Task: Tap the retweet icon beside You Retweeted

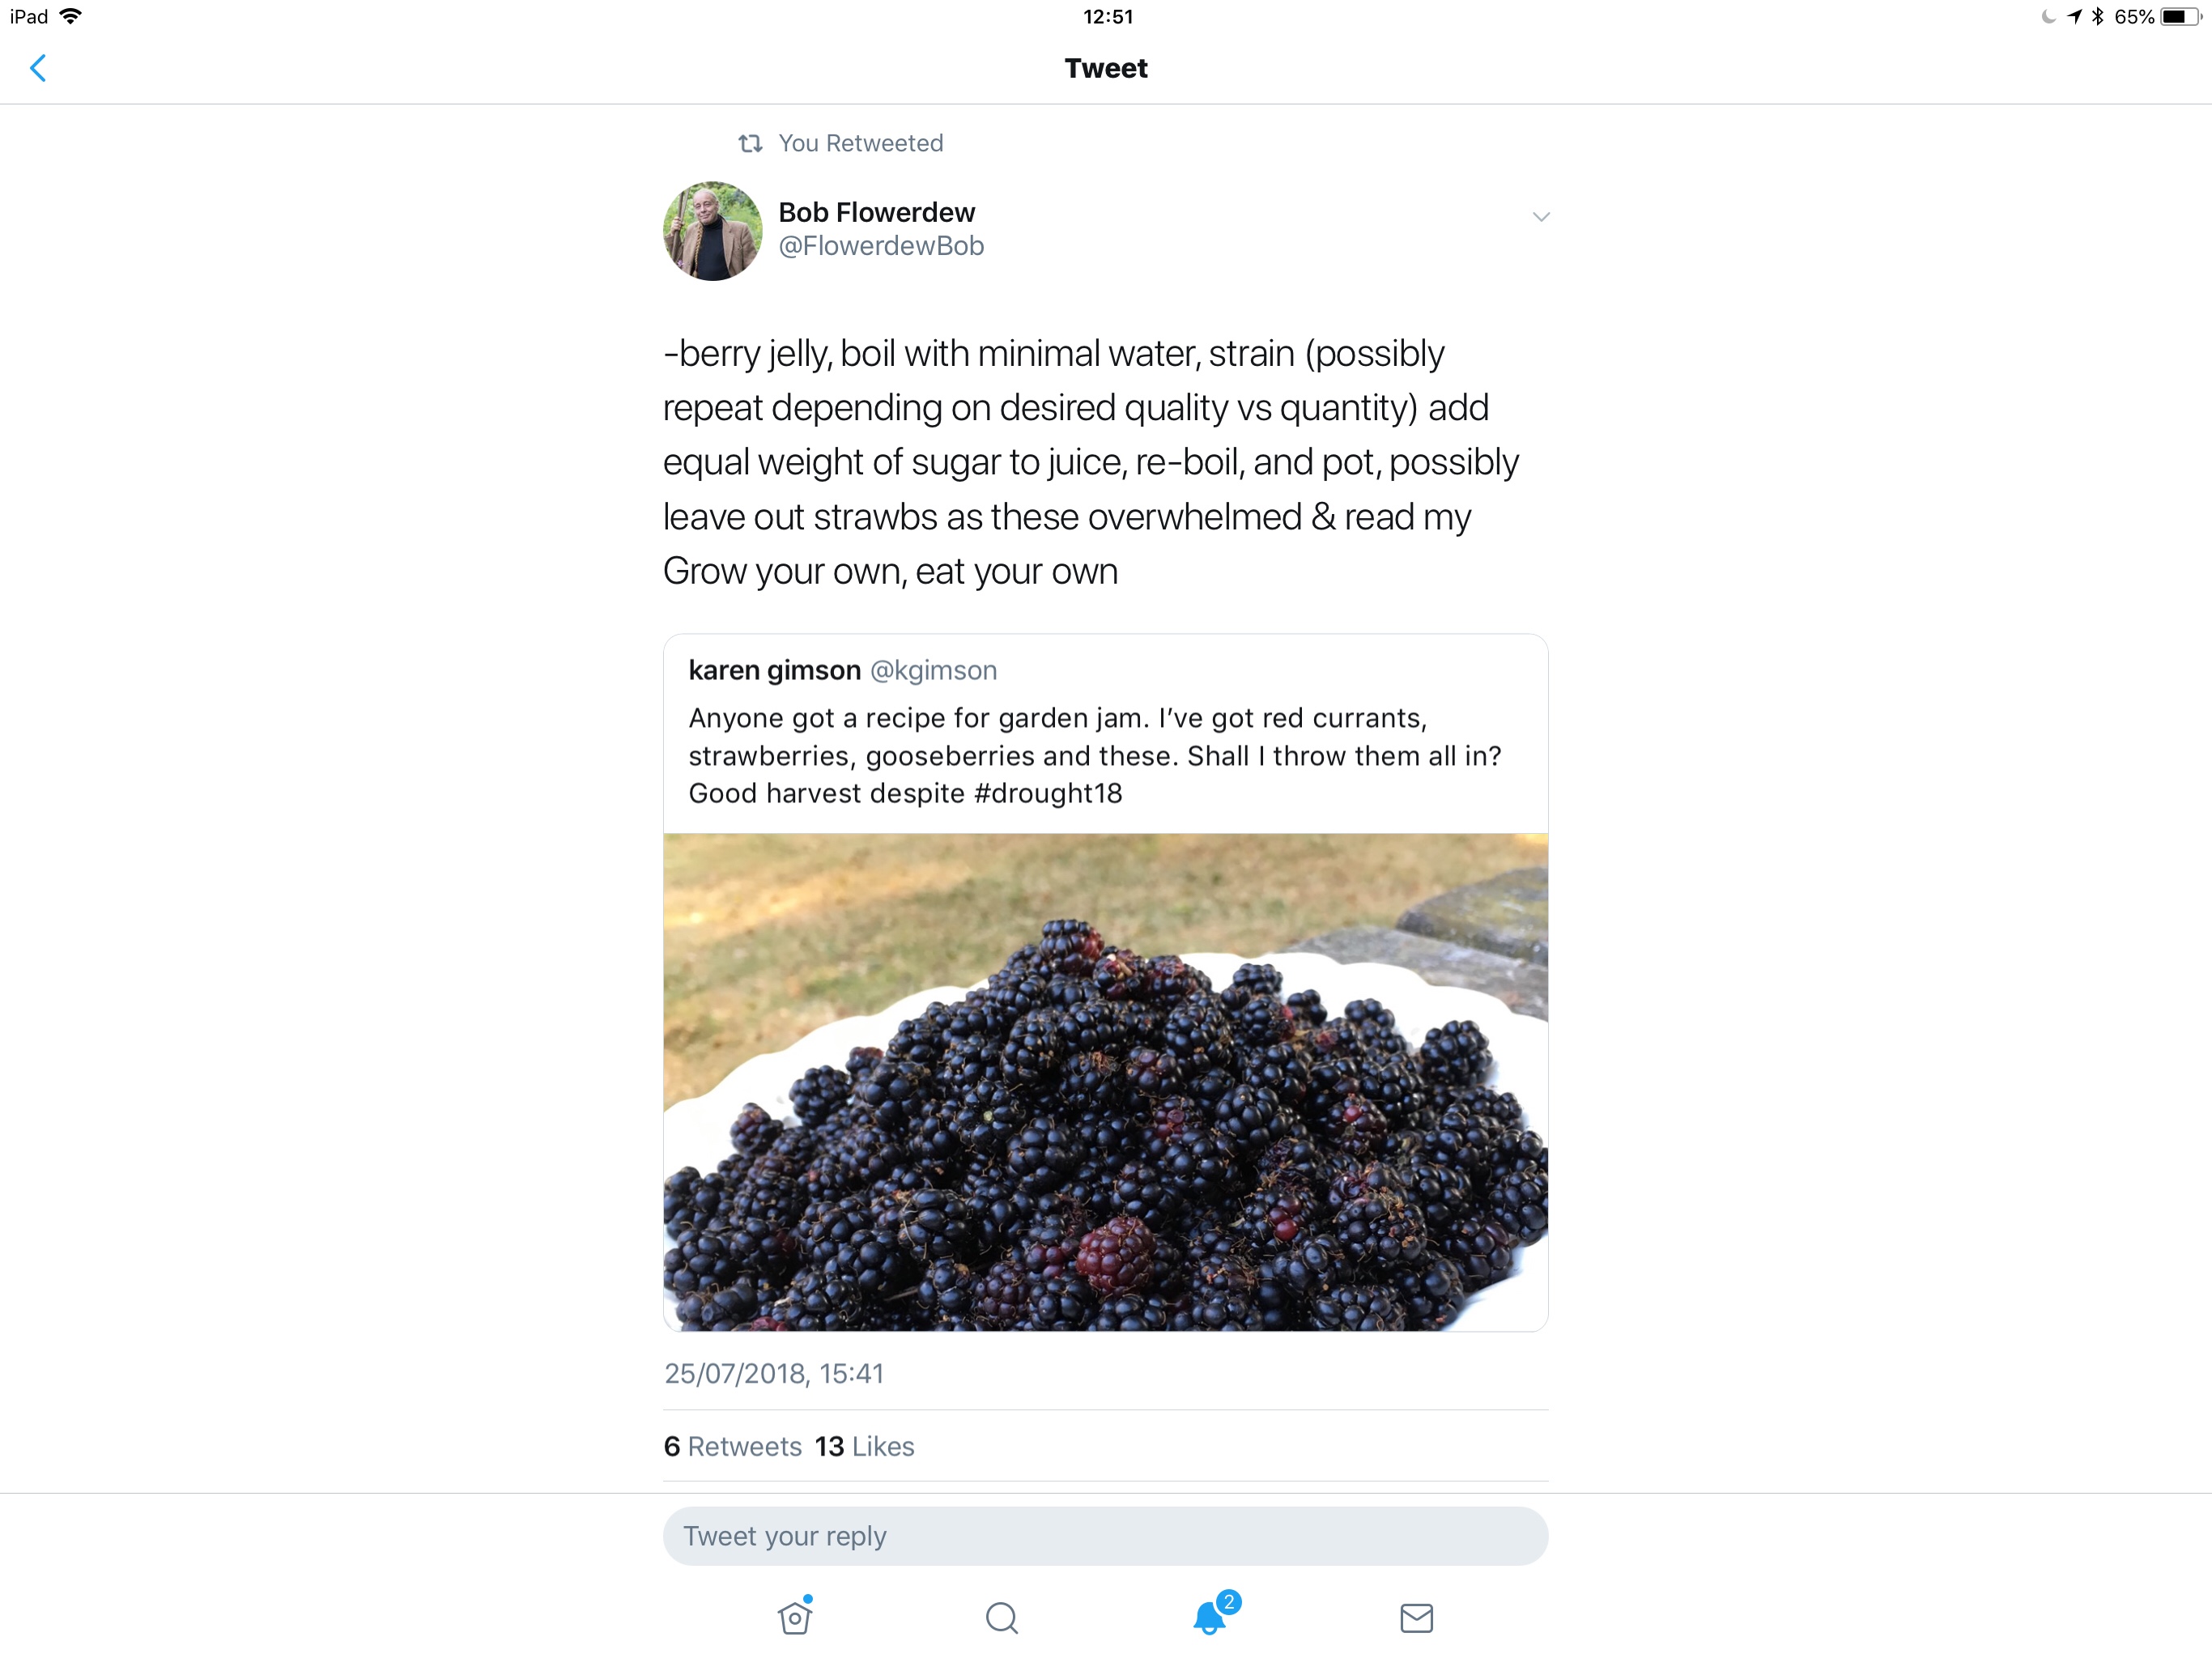Action: click(x=750, y=144)
